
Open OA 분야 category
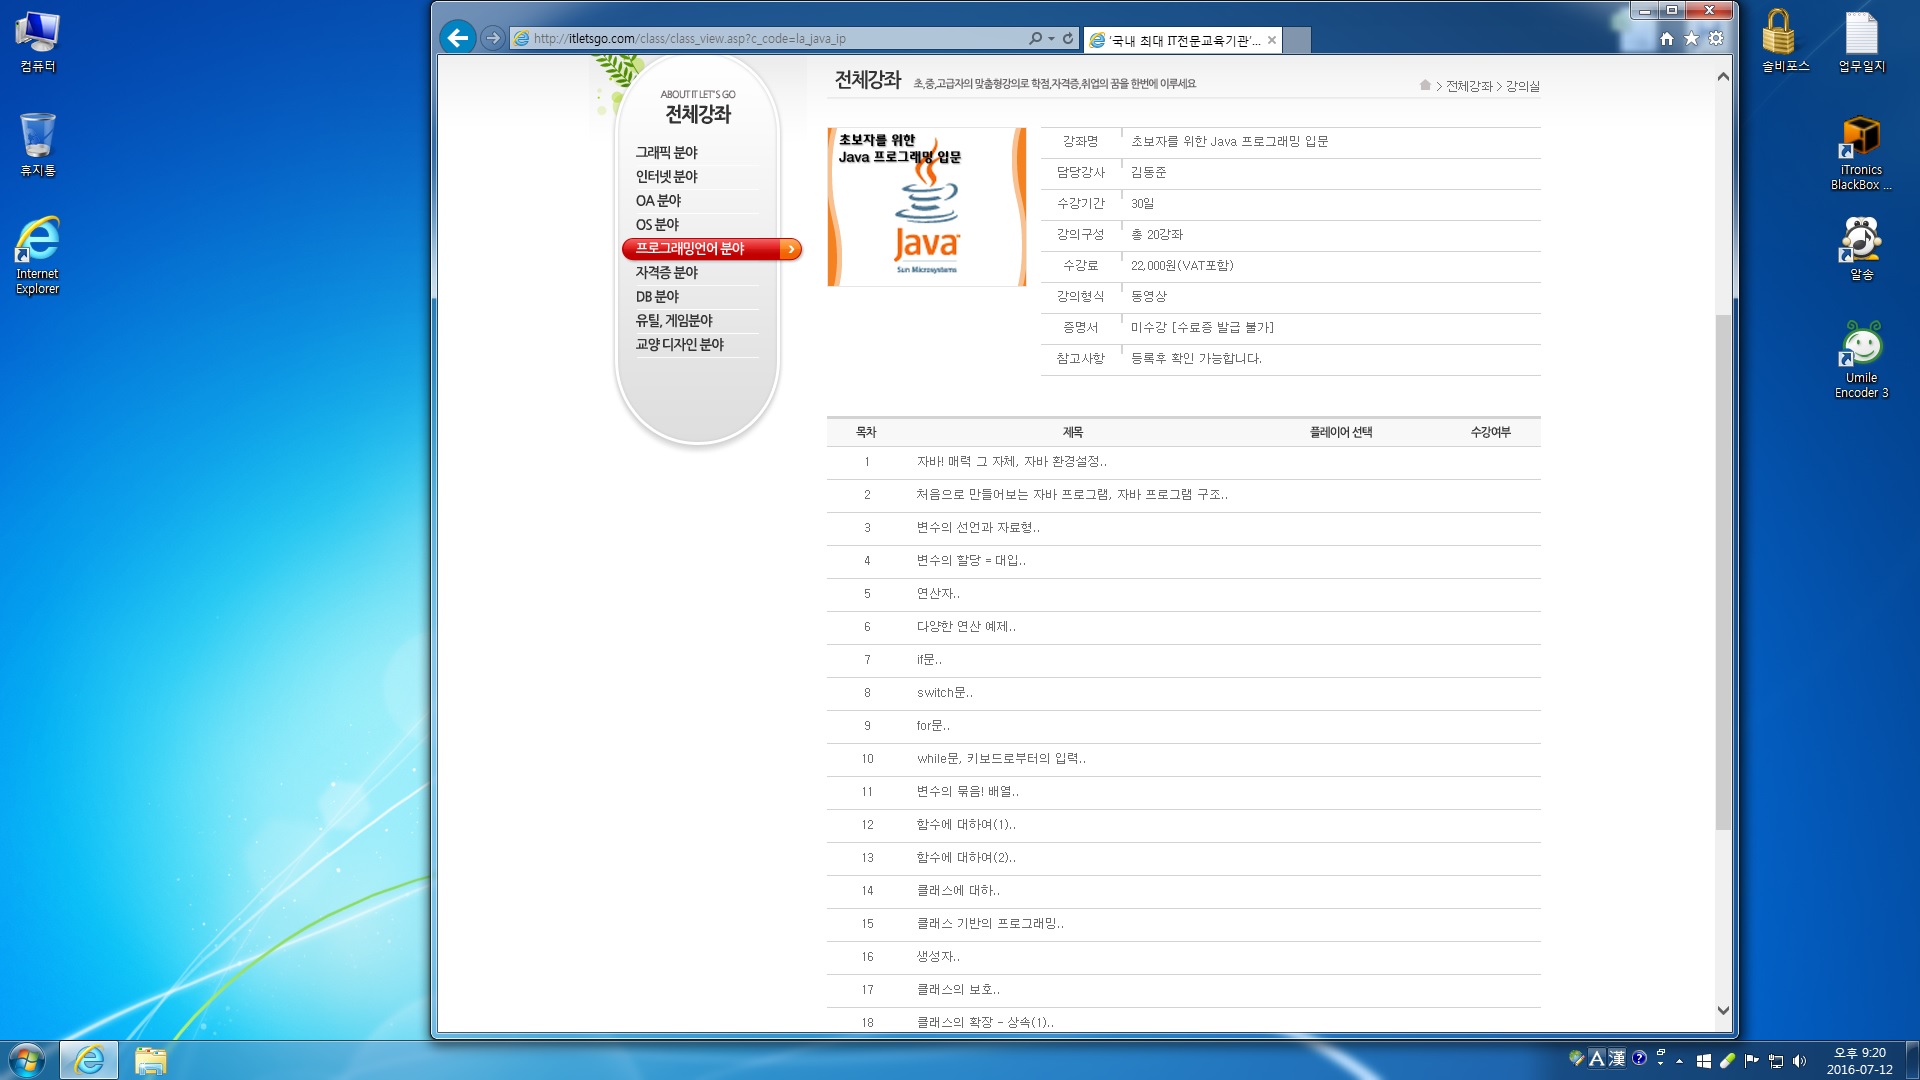point(658,200)
